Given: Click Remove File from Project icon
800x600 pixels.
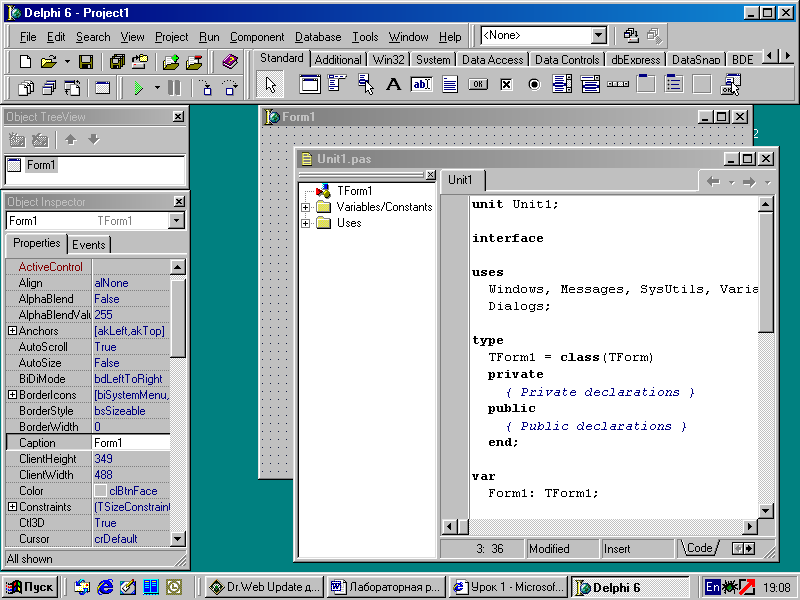Looking at the screenshot, I should (x=194, y=62).
